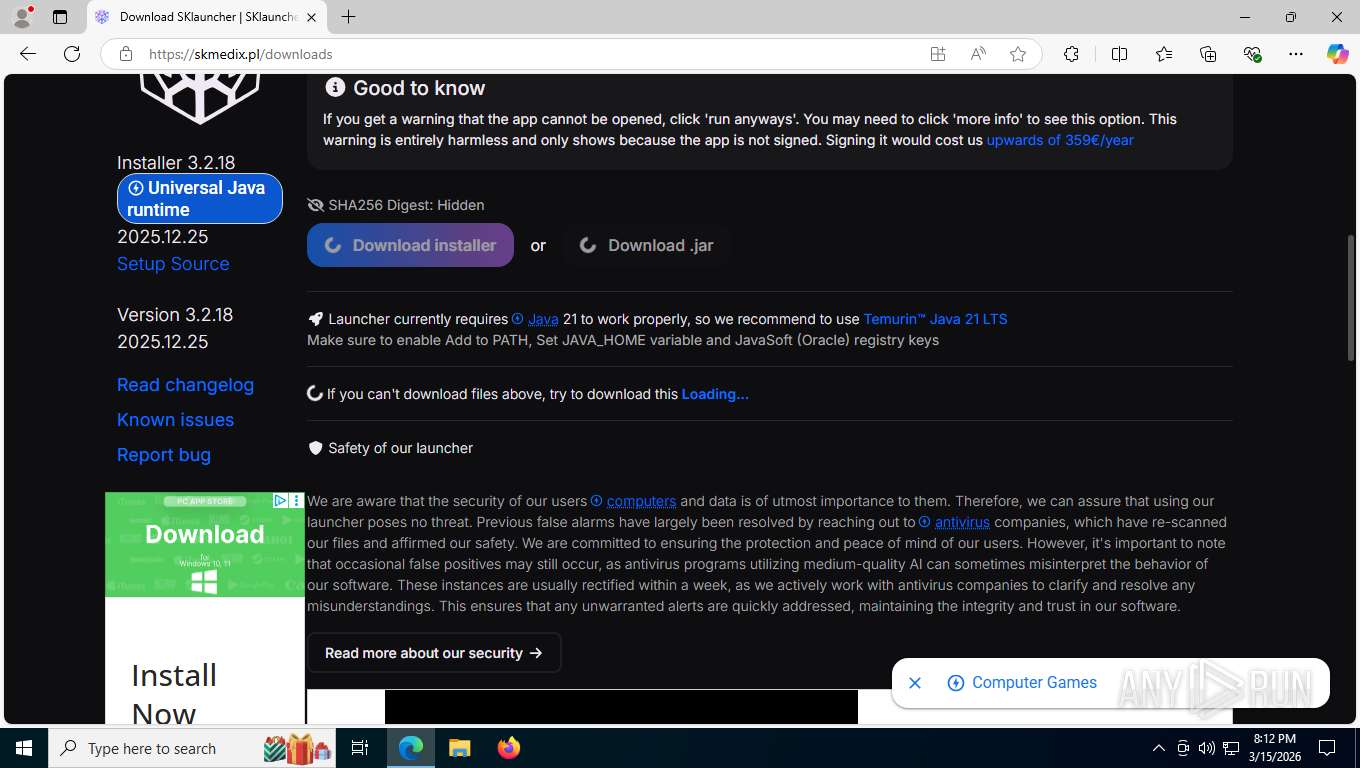Viewport: 1360px width, 768px height.
Task: Reload the page with Refresh icon
Action: (x=72, y=54)
